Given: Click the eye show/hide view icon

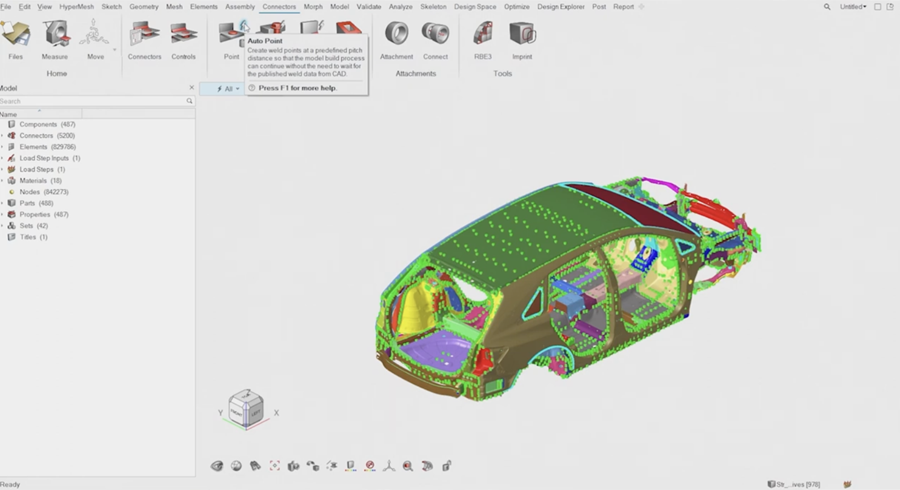Looking at the screenshot, I should (x=217, y=466).
